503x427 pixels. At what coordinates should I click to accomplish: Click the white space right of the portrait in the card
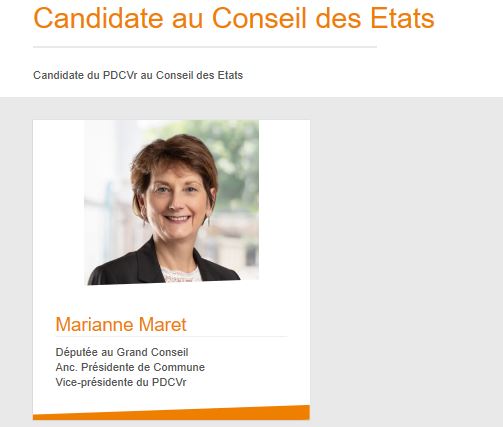tap(285, 202)
